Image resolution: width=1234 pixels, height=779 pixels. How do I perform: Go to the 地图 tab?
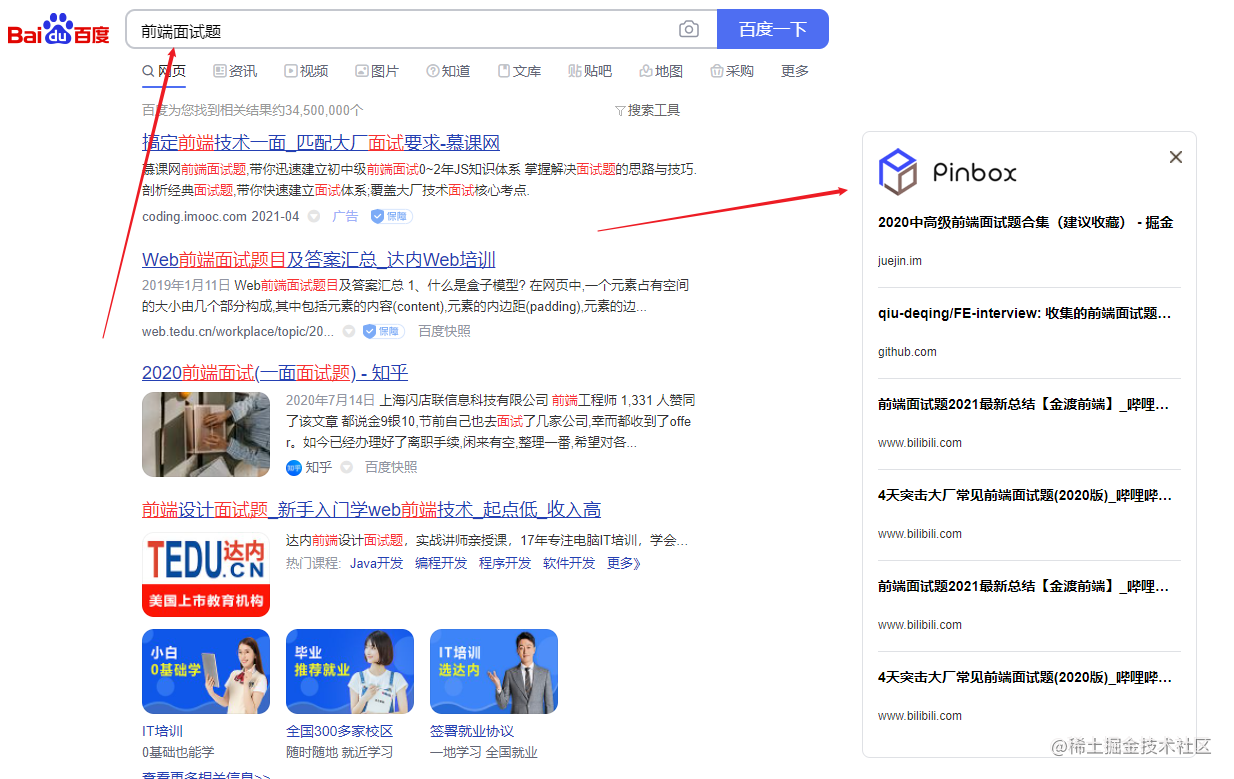pyautogui.click(x=661, y=71)
